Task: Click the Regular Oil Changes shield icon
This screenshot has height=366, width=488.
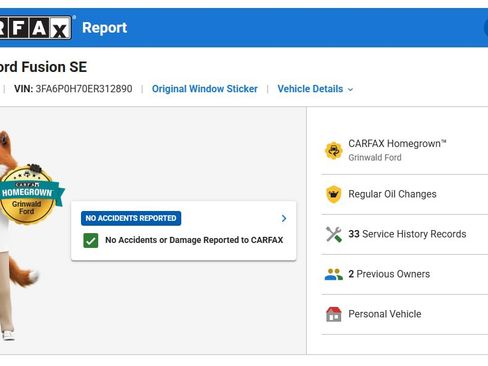Action: point(334,194)
